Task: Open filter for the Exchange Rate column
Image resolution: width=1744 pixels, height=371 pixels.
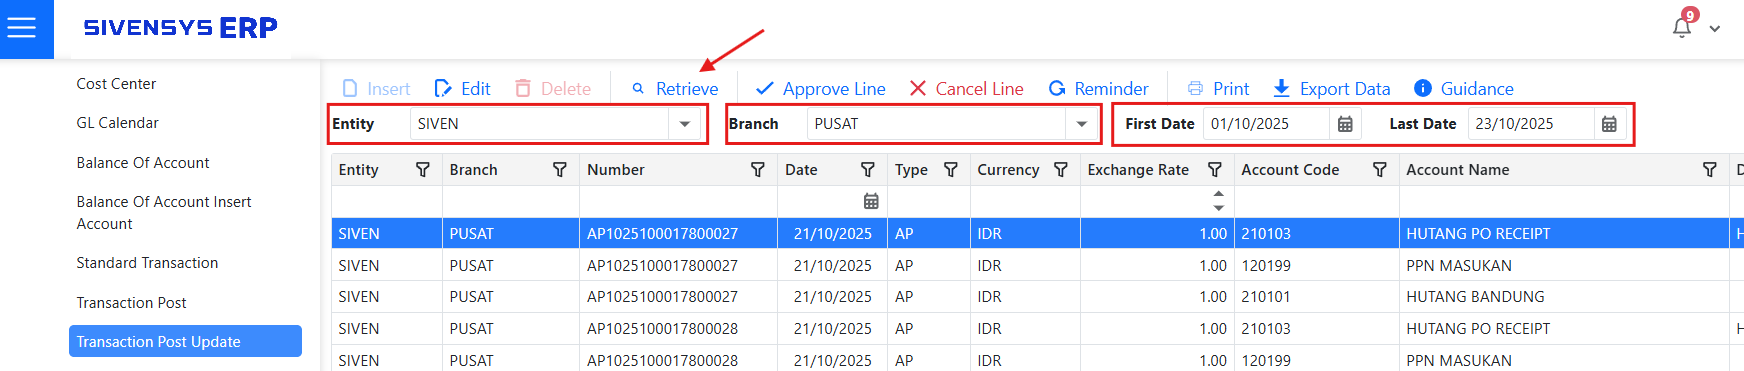Action: [1215, 170]
